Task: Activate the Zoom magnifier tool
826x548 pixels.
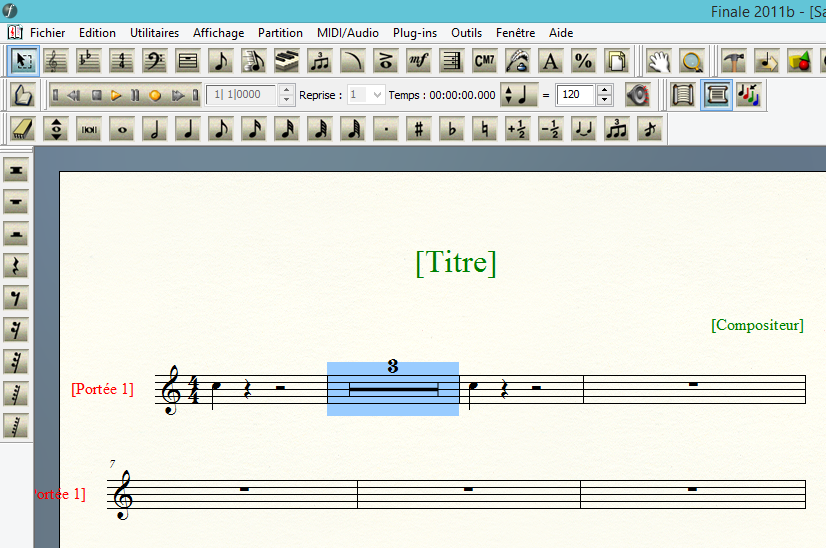Action: (691, 61)
